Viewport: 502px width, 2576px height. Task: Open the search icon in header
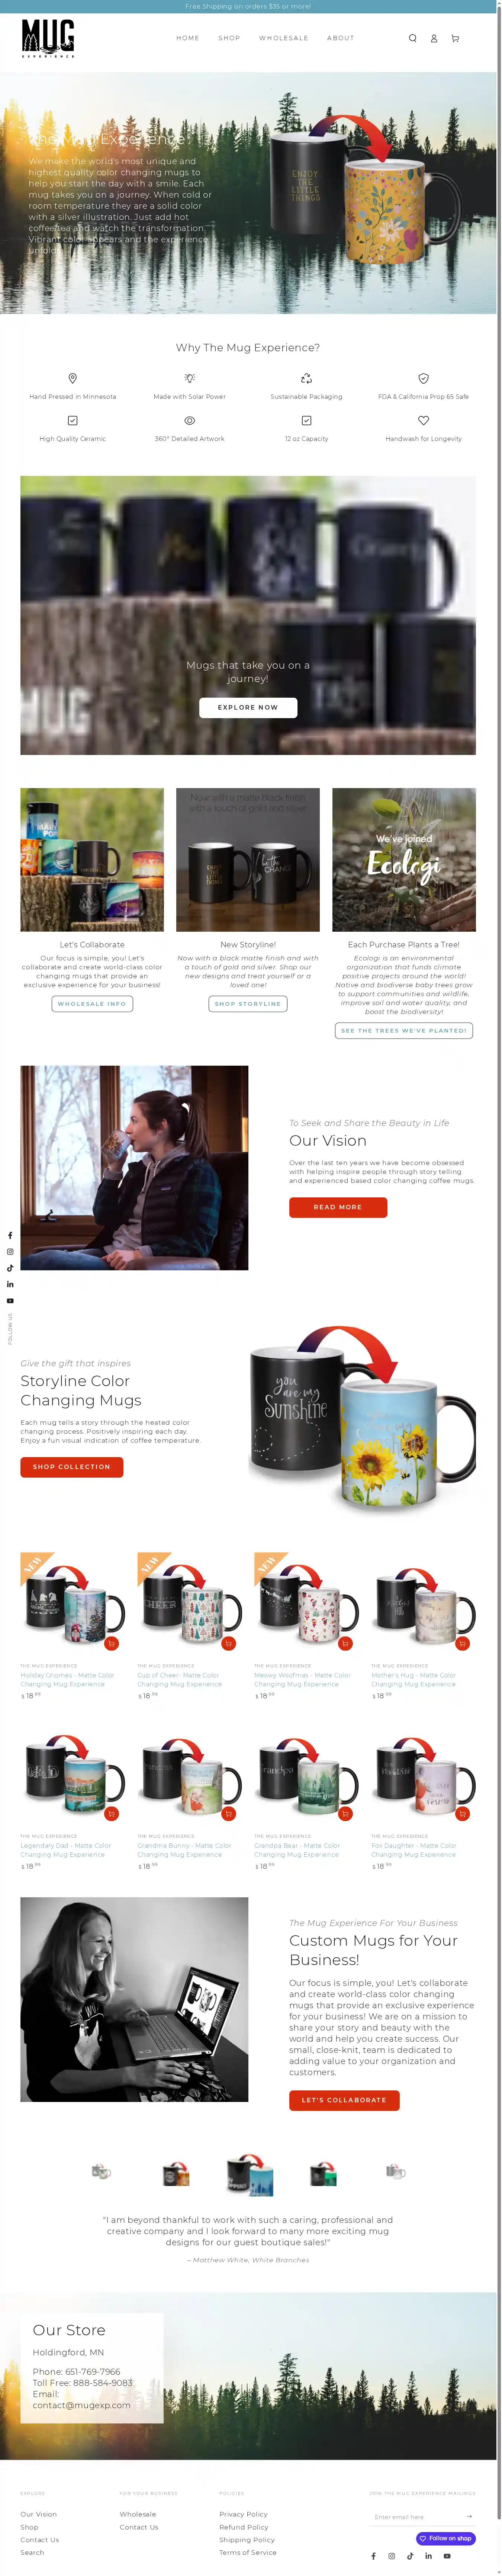point(412,38)
